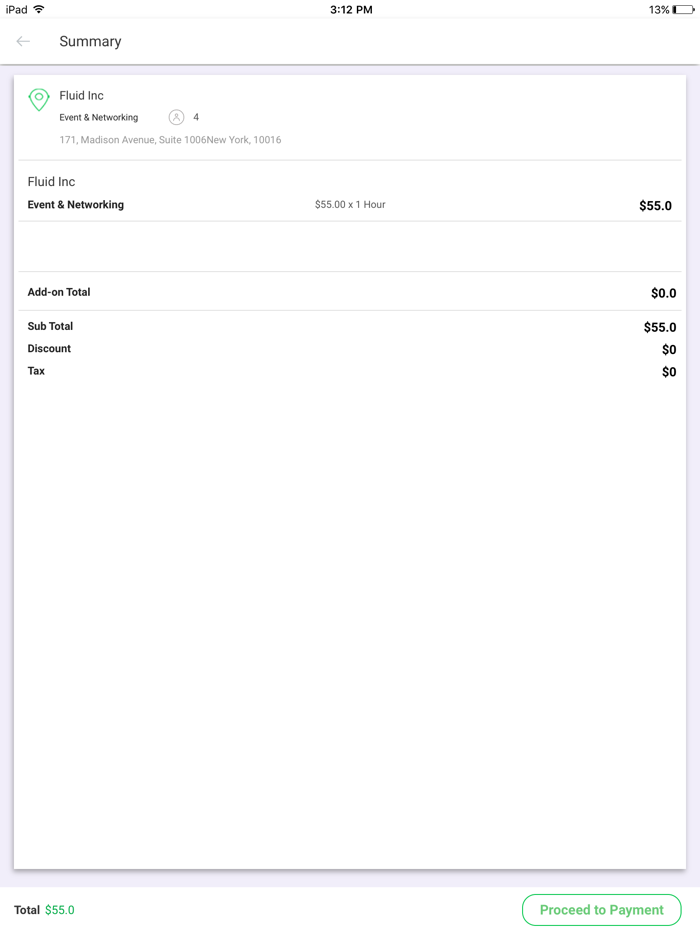Screen dimensions: 700x933
Task: Tap the Summary page title
Action: [90, 41]
